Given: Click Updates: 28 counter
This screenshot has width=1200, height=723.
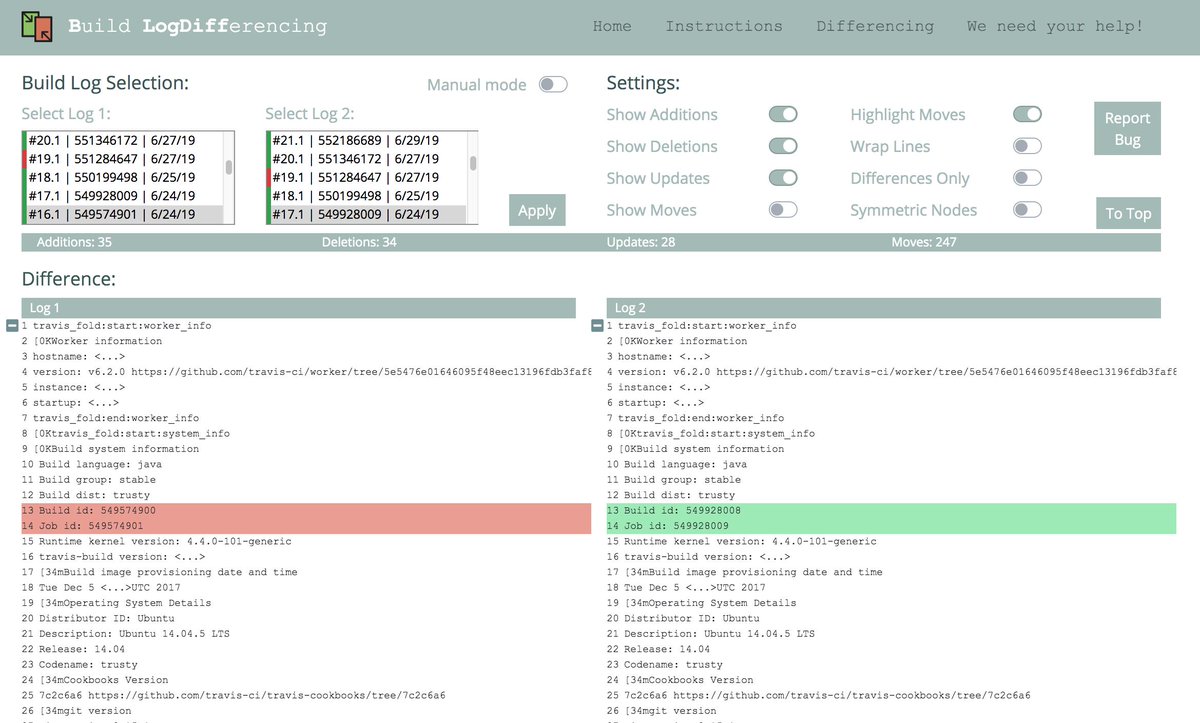Looking at the screenshot, I should click(641, 242).
